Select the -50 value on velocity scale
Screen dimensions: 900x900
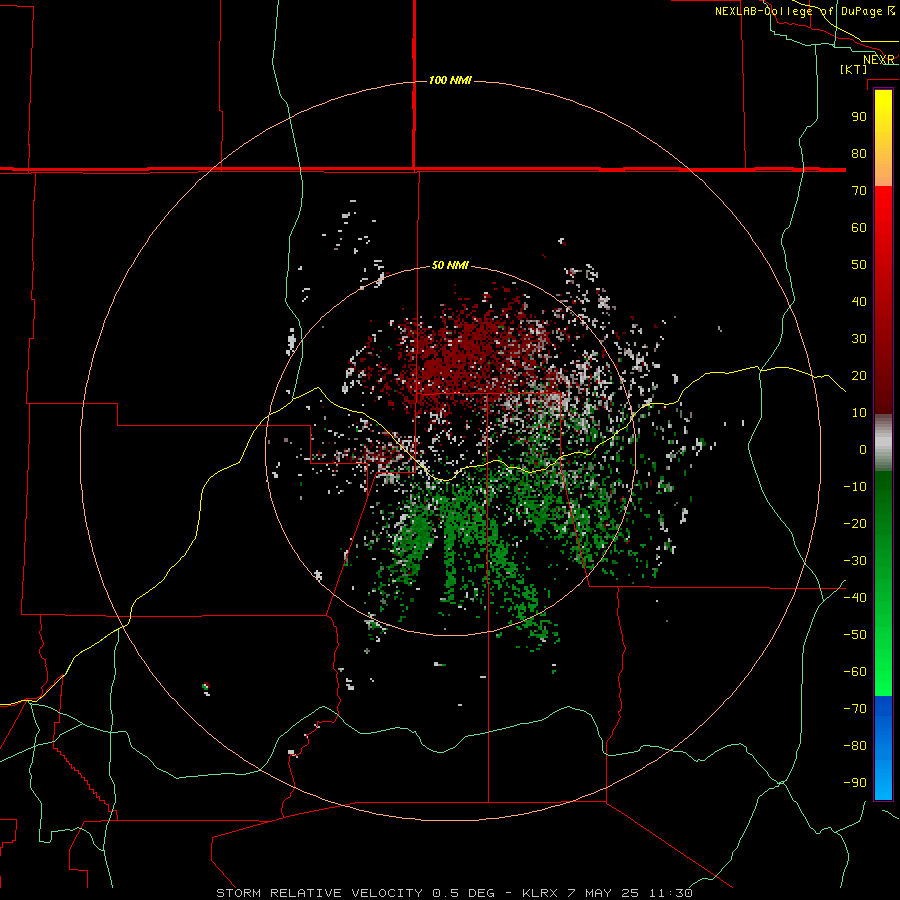pos(855,635)
